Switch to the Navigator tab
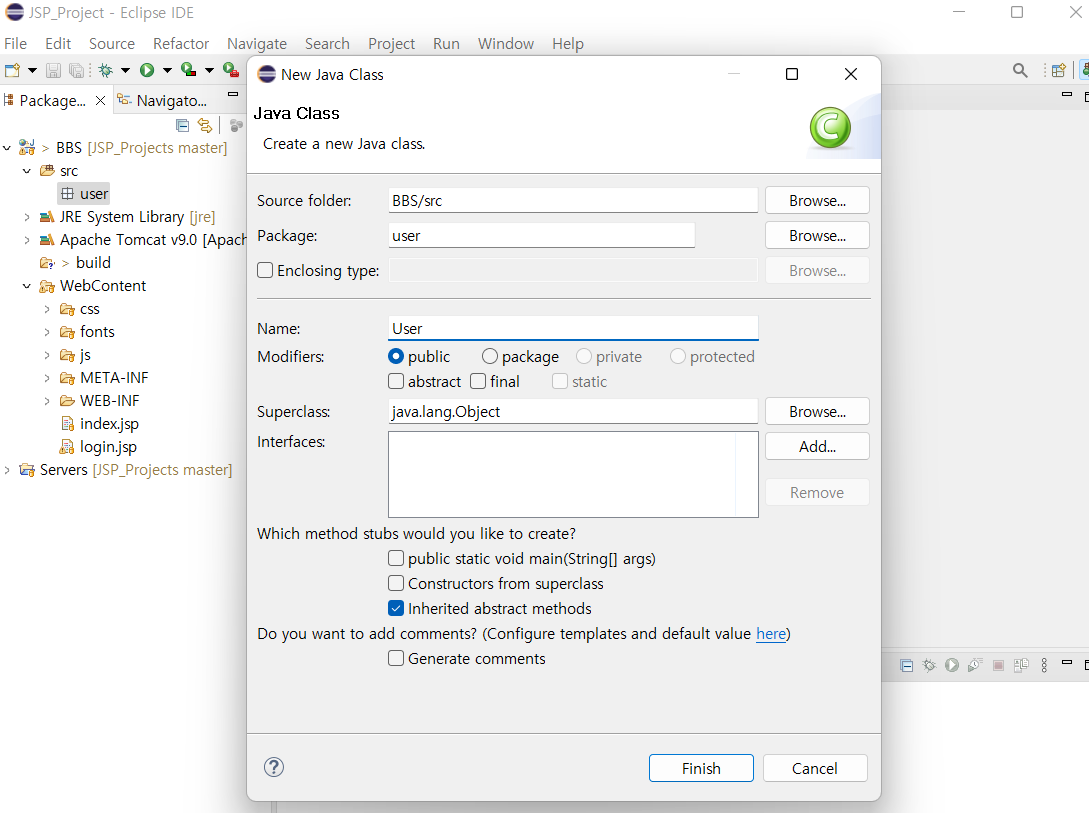 163,101
